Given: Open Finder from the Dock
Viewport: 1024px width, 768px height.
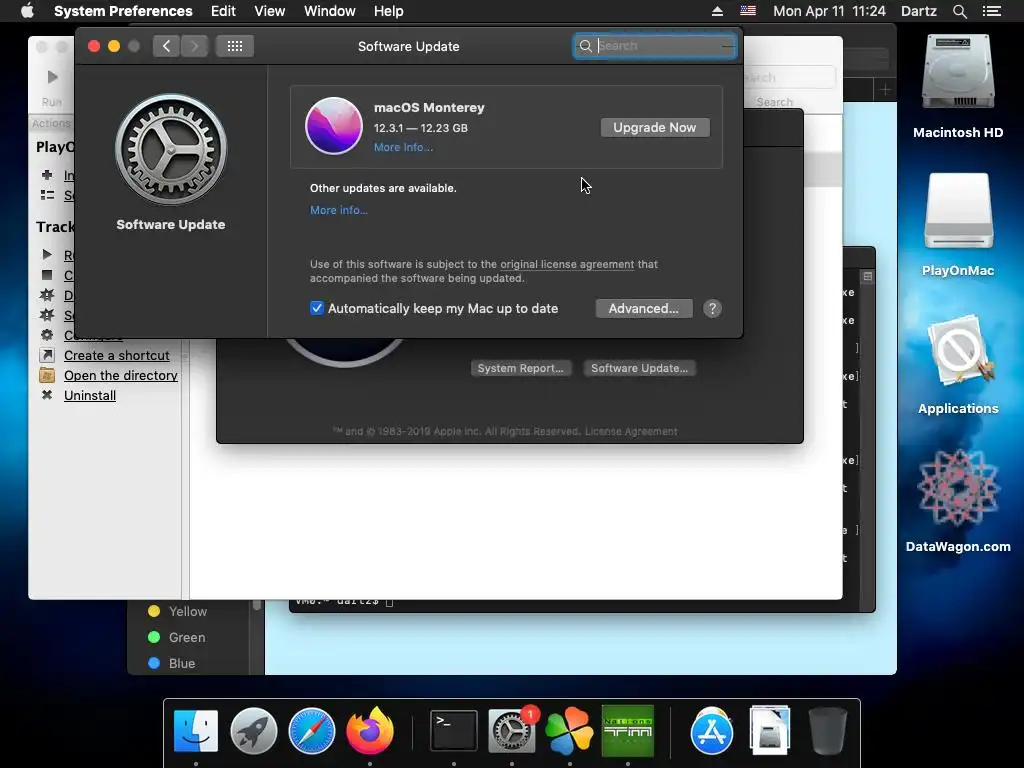Looking at the screenshot, I should pos(196,731).
